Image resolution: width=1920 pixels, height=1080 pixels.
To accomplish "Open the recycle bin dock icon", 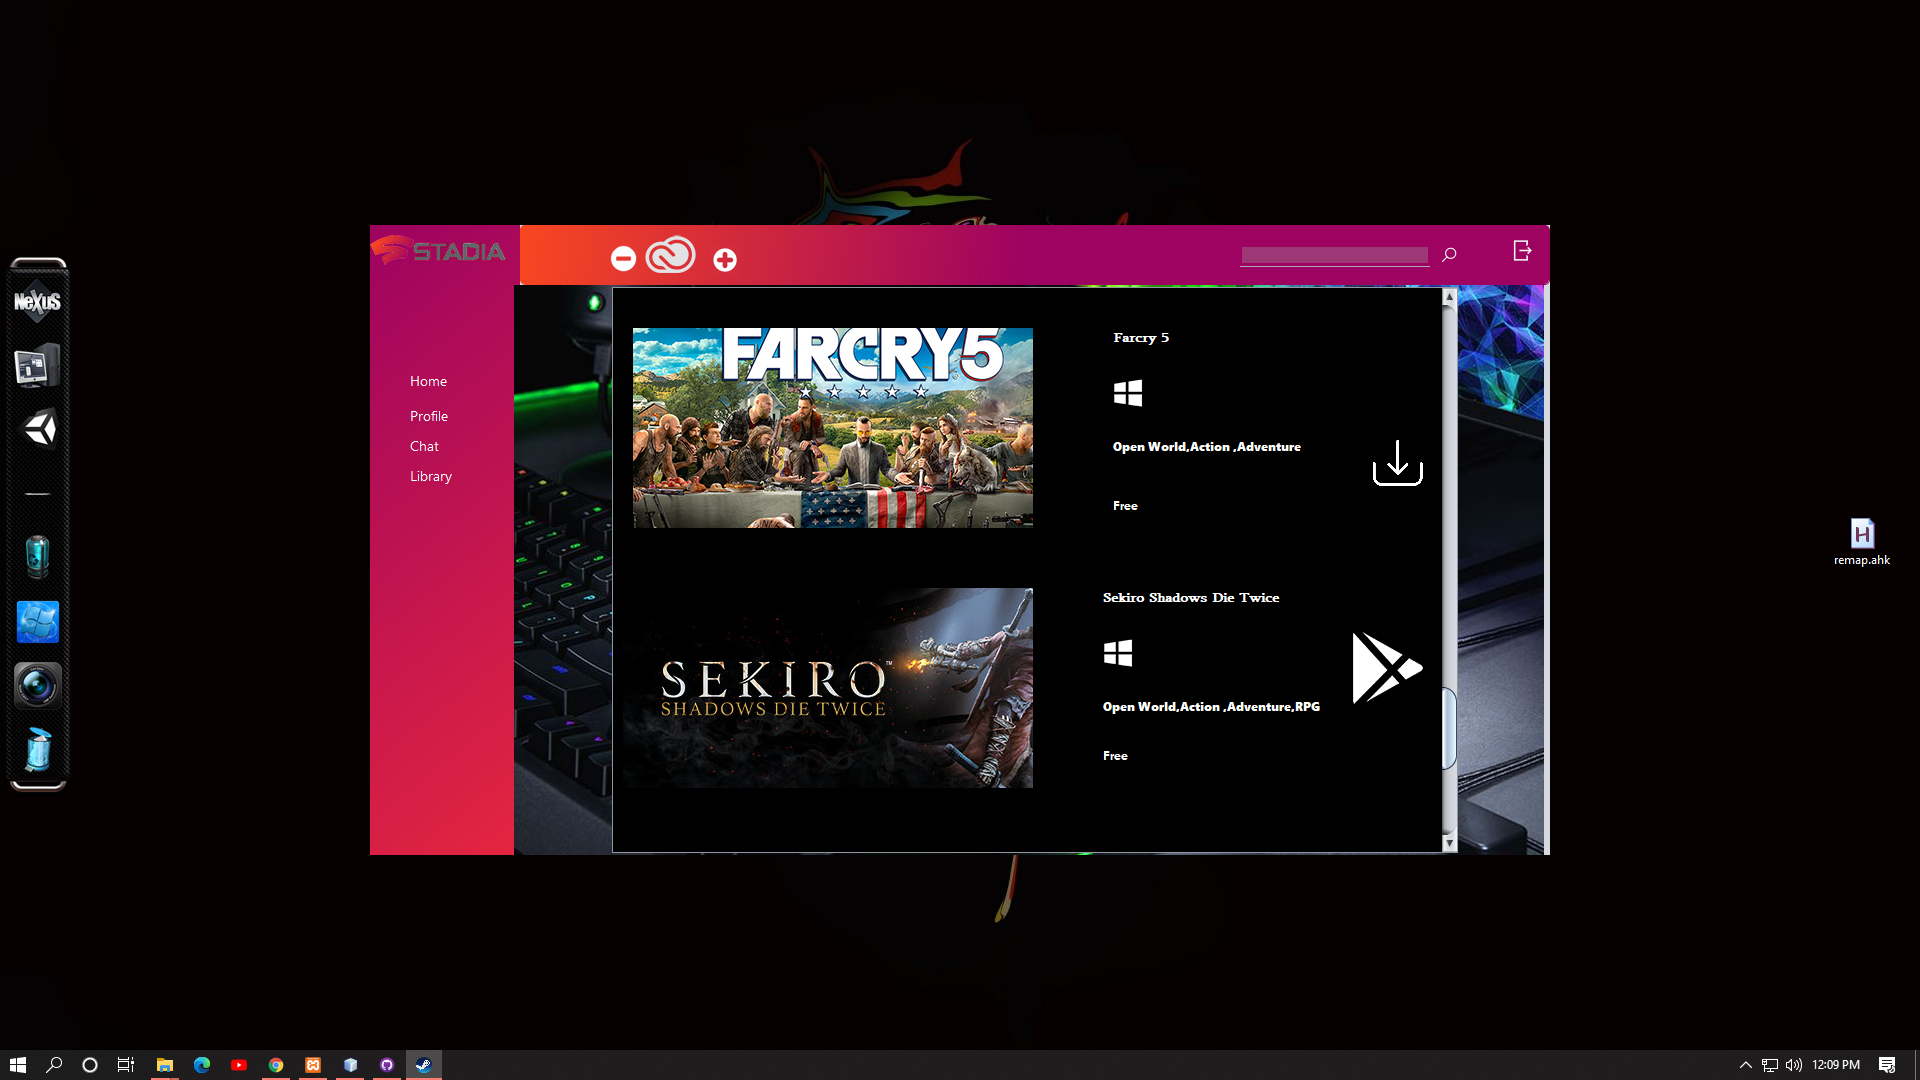I will click(x=38, y=750).
